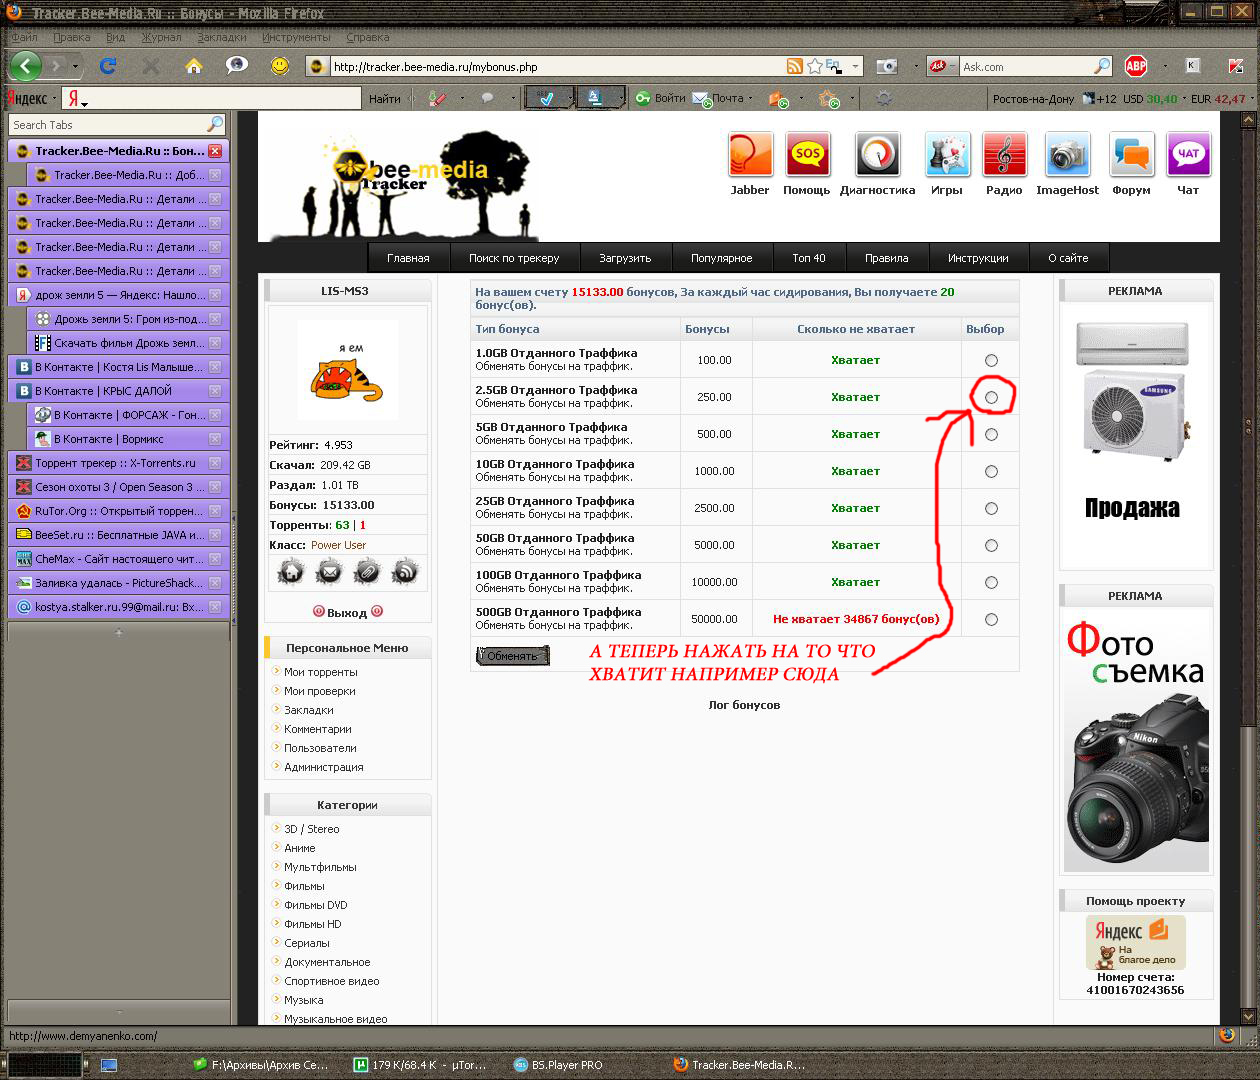Open the ABP icon dropdown arrow
This screenshot has width=1260, height=1080.
1164,66
